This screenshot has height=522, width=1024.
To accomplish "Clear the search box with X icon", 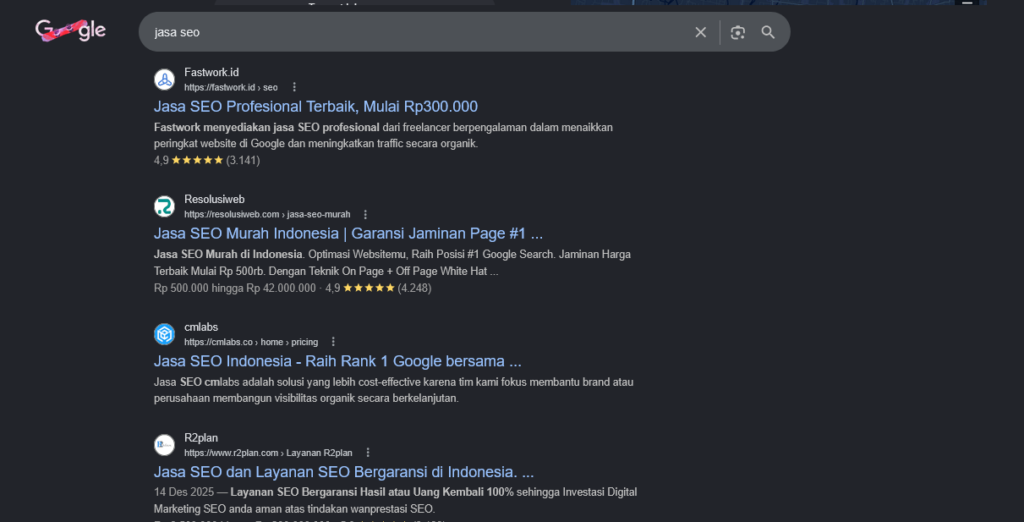I will pyautogui.click(x=701, y=32).
